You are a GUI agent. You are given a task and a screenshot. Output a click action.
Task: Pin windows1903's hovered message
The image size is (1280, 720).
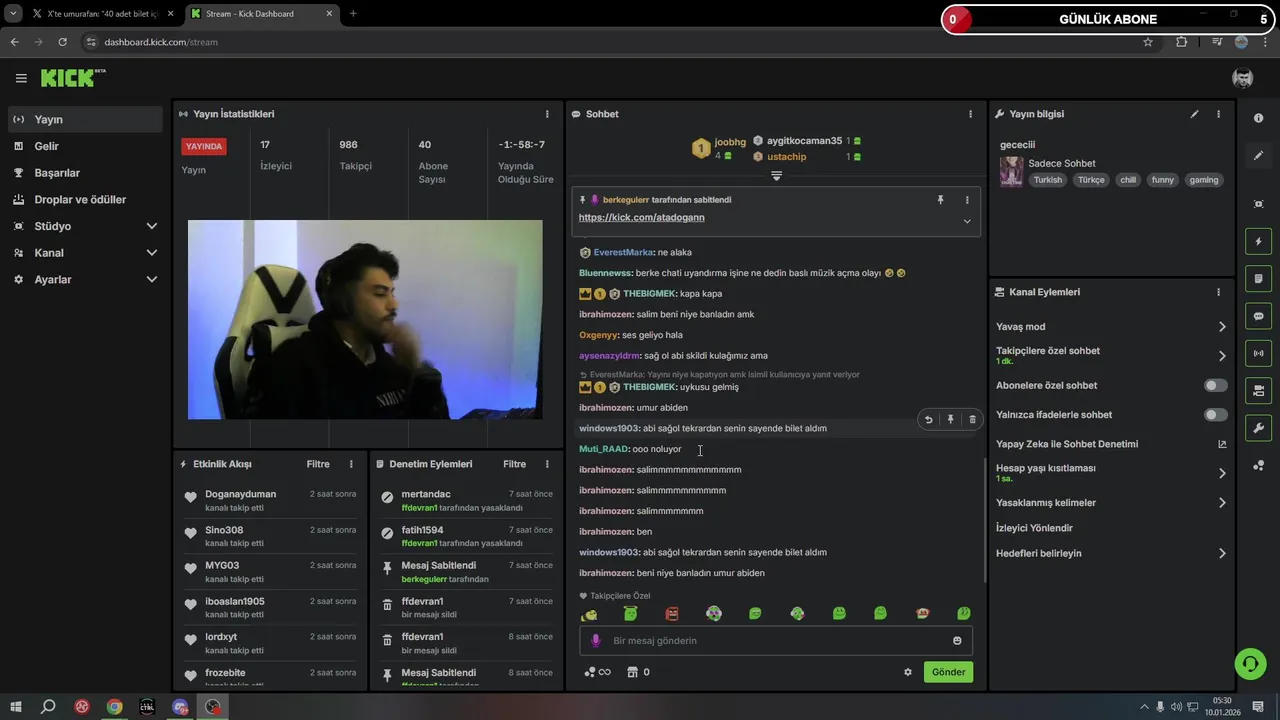950,420
